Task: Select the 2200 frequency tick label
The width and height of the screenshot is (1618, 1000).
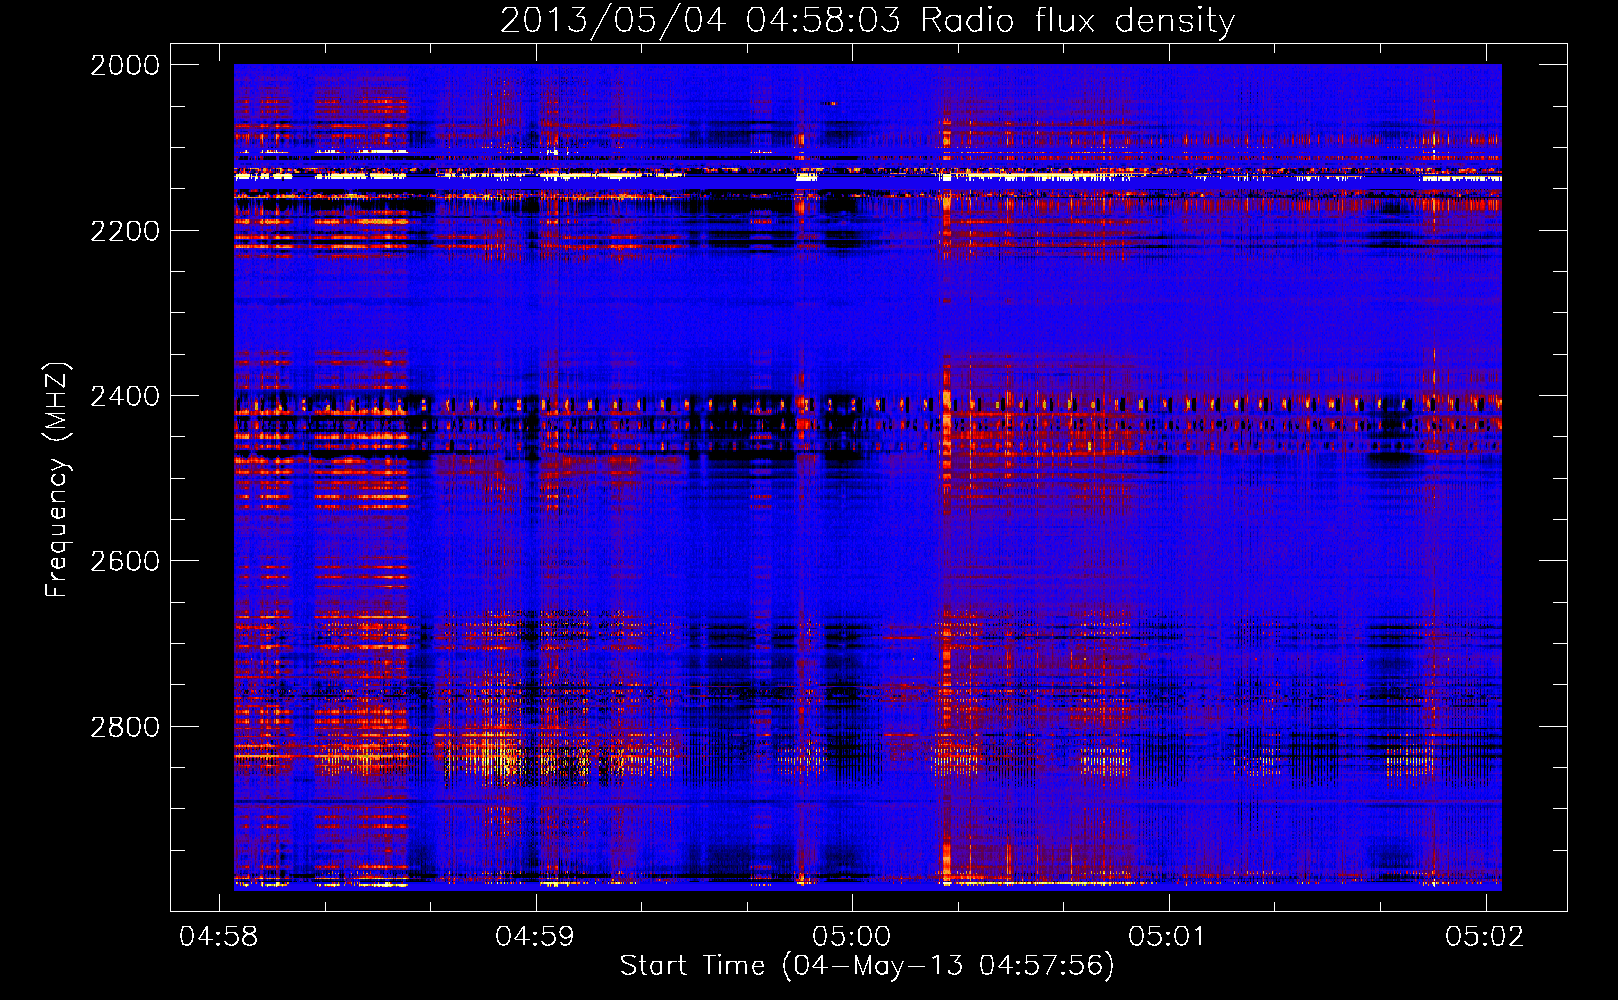Action: pos(125,231)
